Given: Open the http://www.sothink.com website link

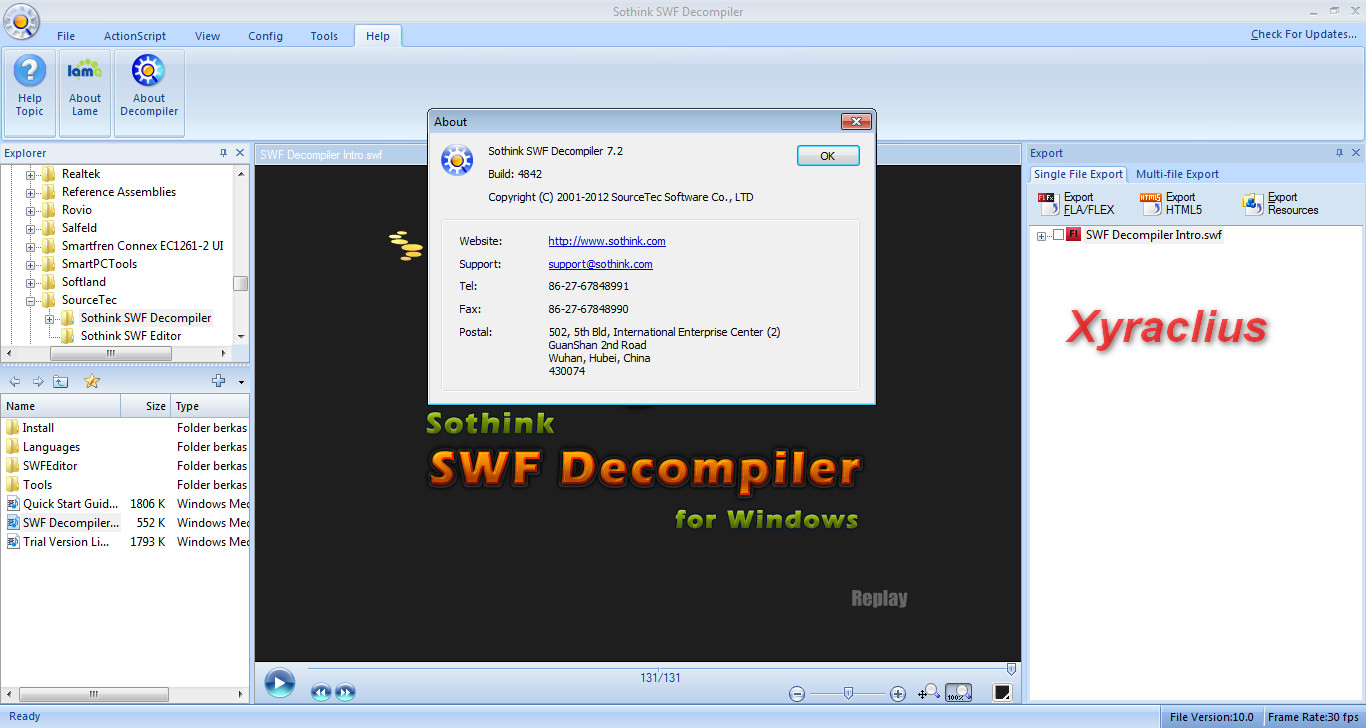Looking at the screenshot, I should (607, 241).
